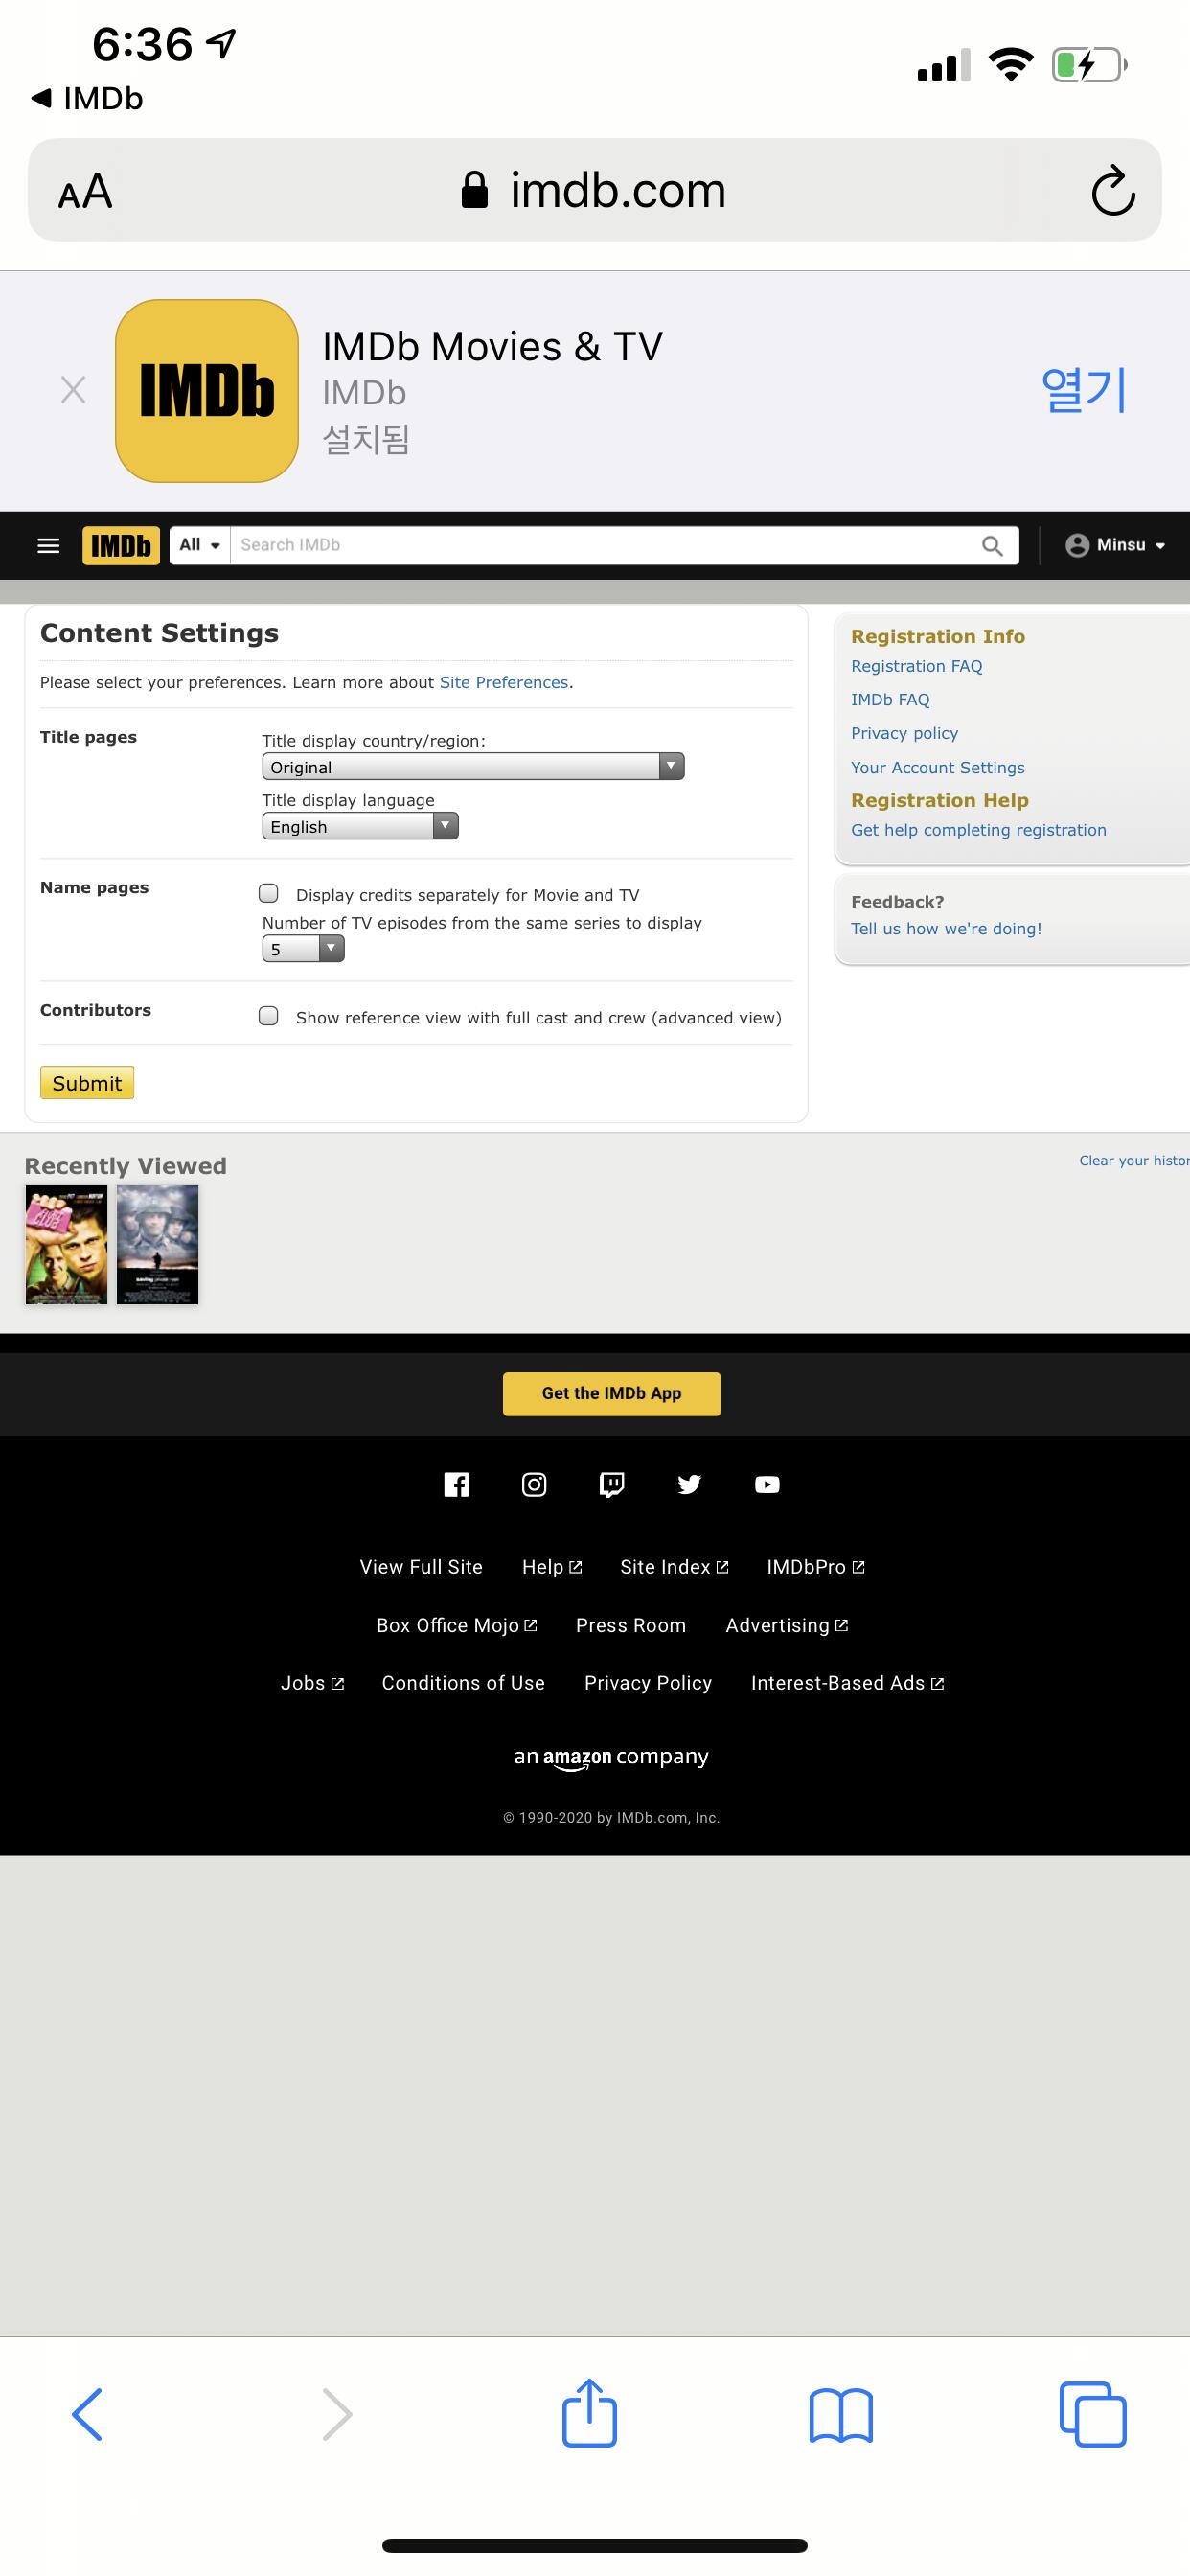Submit the content settings
The width and height of the screenshot is (1190, 2576).
(x=87, y=1083)
